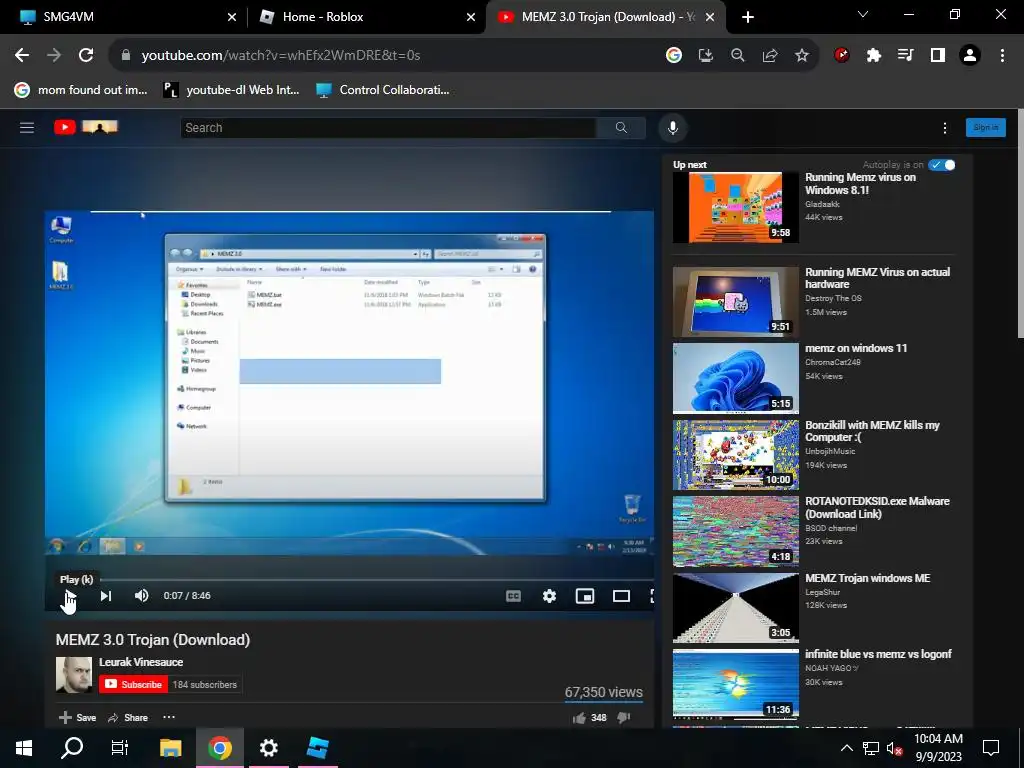Screen dimensions: 1024x768
Task: Open the Windows Start menu
Action: point(24,748)
